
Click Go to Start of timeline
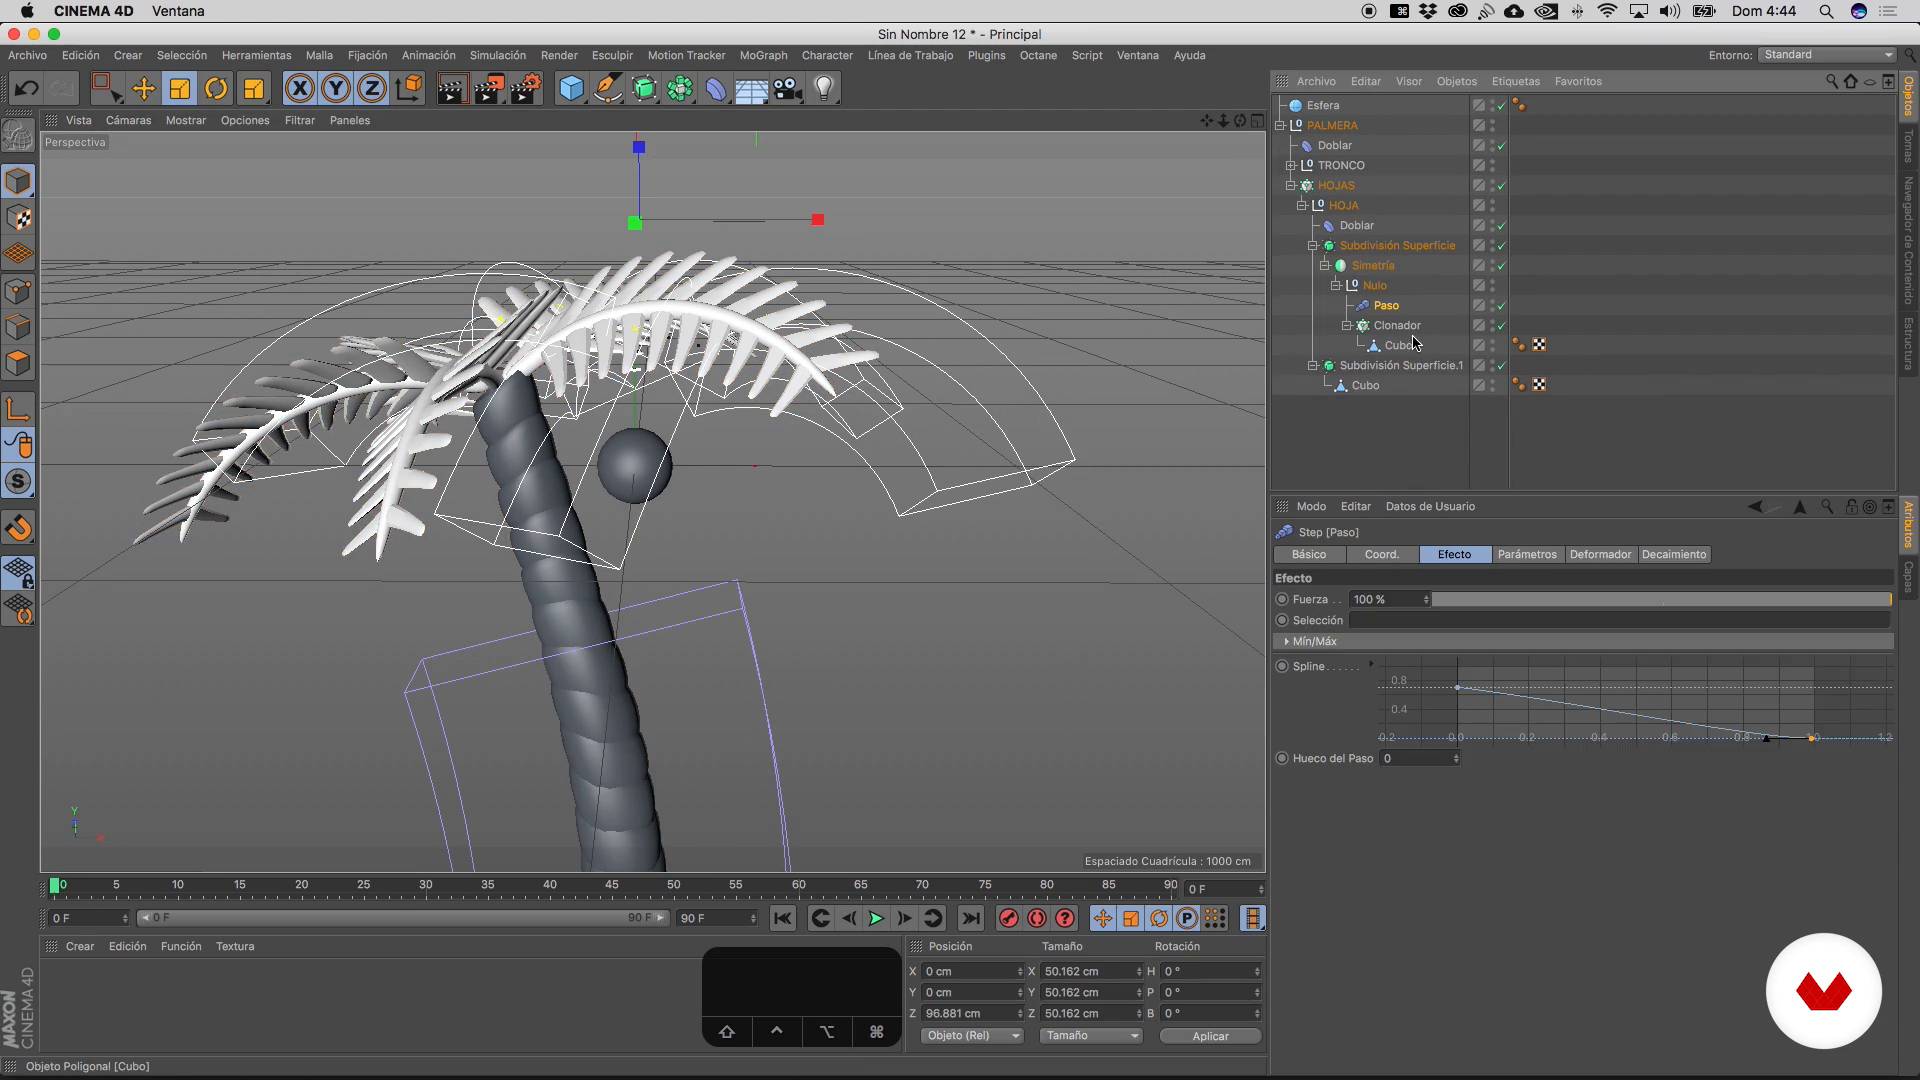(x=782, y=918)
